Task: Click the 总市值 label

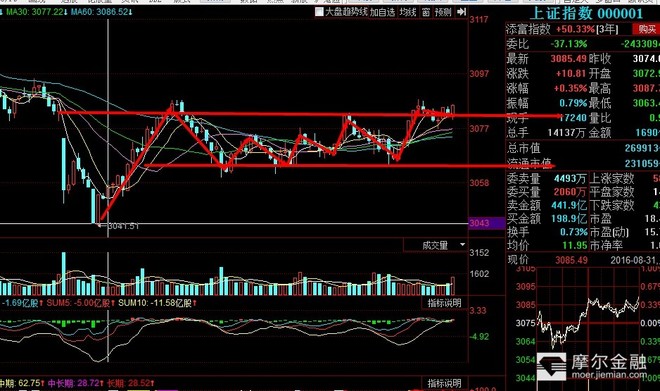Action: tap(523, 148)
